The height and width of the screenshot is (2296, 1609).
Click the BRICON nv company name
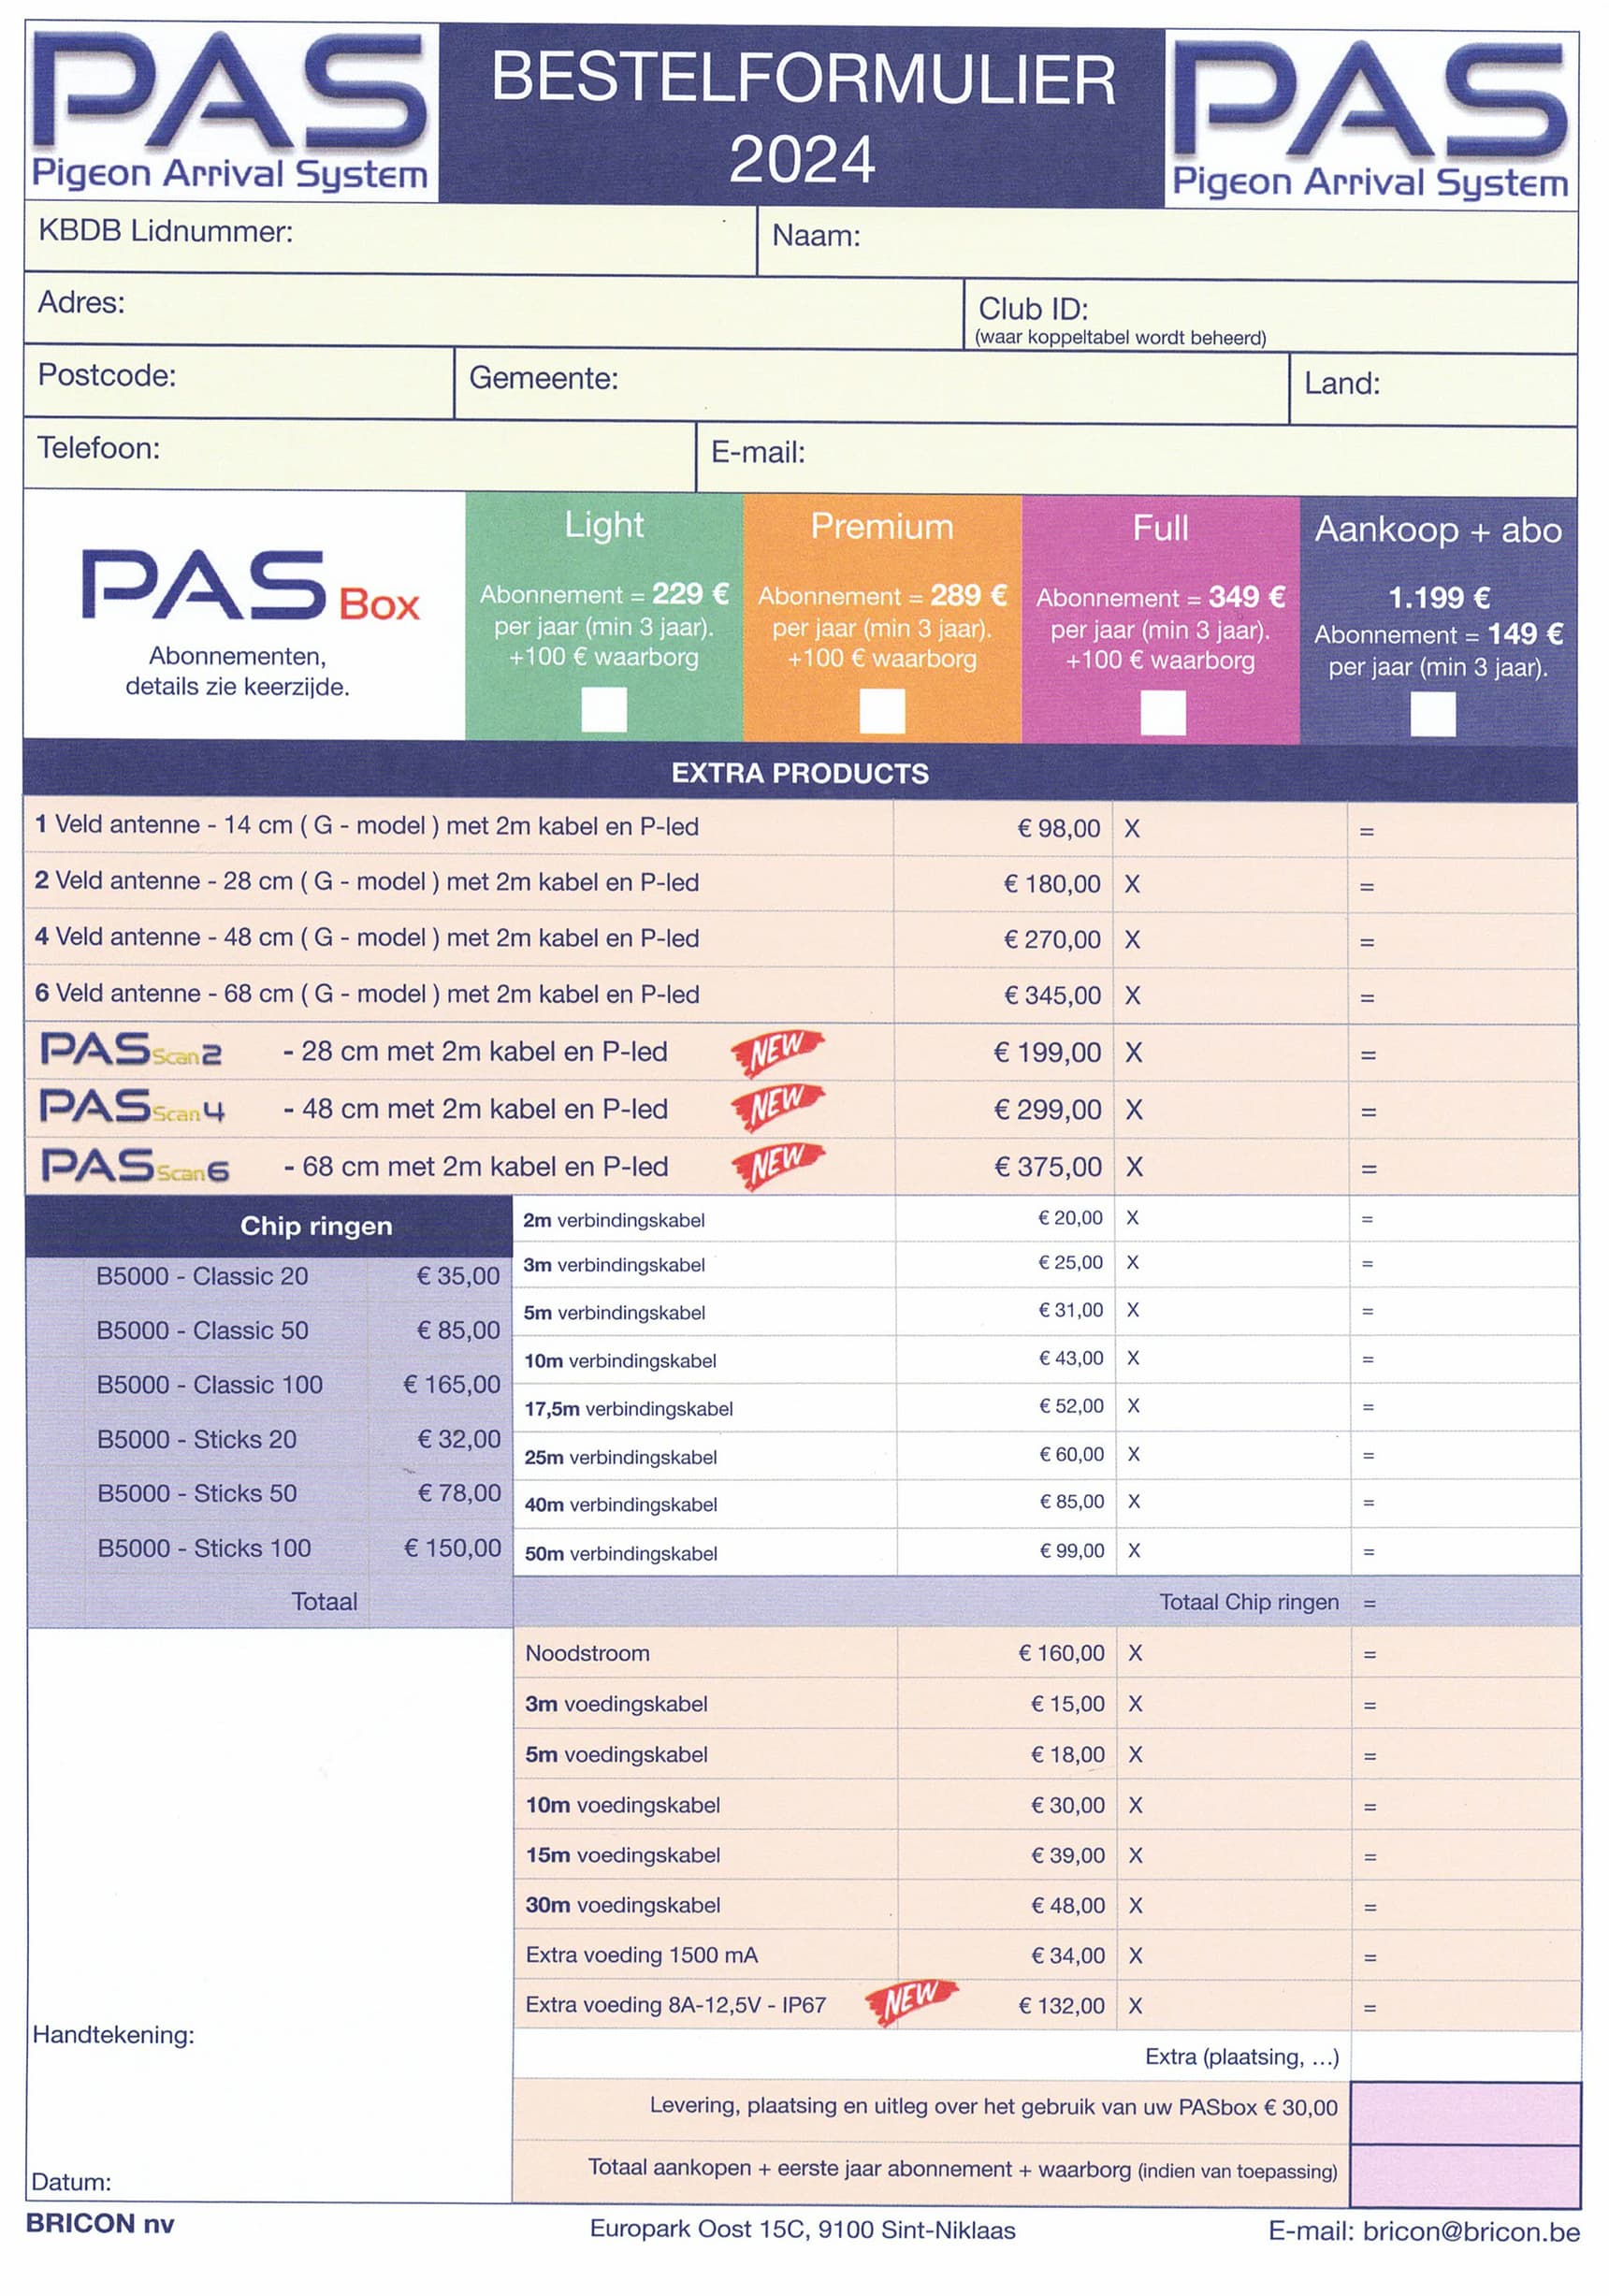[x=100, y=2223]
